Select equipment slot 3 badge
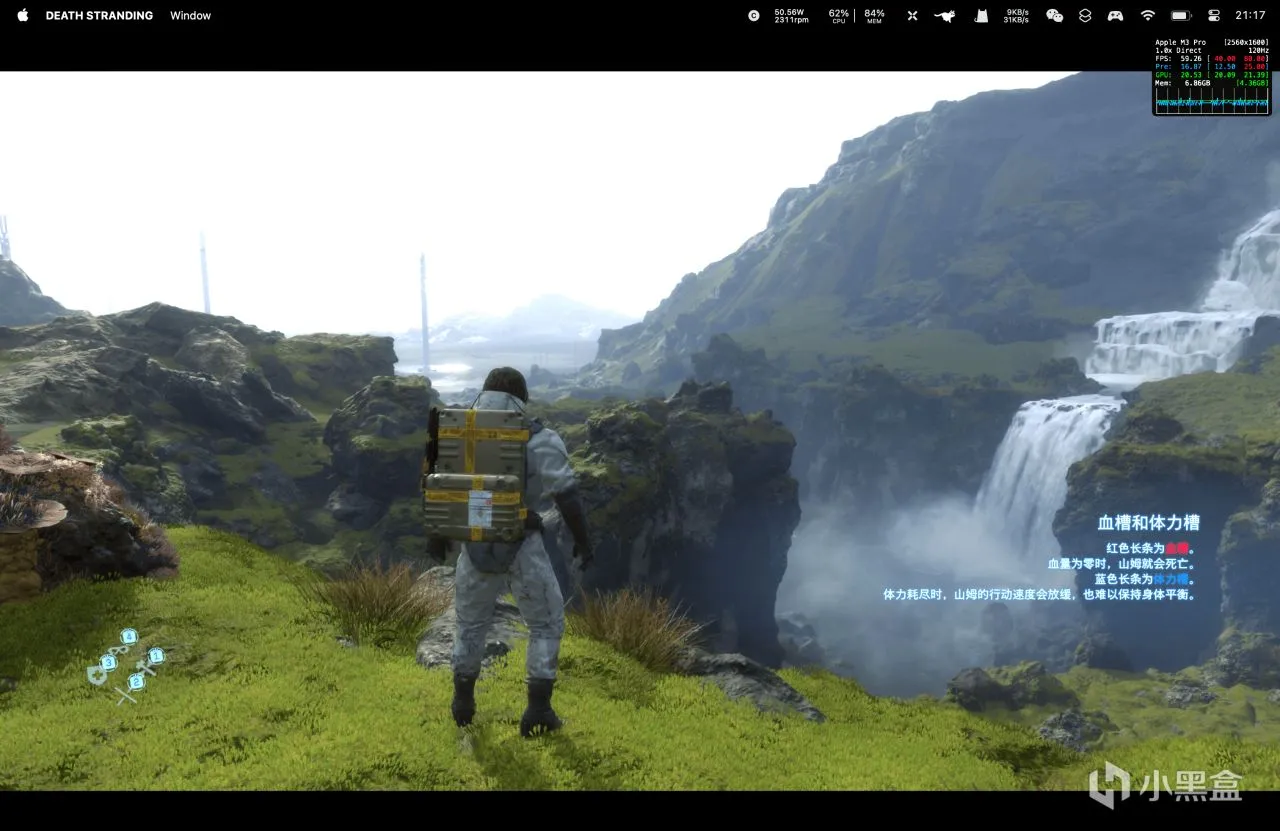The width and height of the screenshot is (1280, 831). (x=109, y=662)
